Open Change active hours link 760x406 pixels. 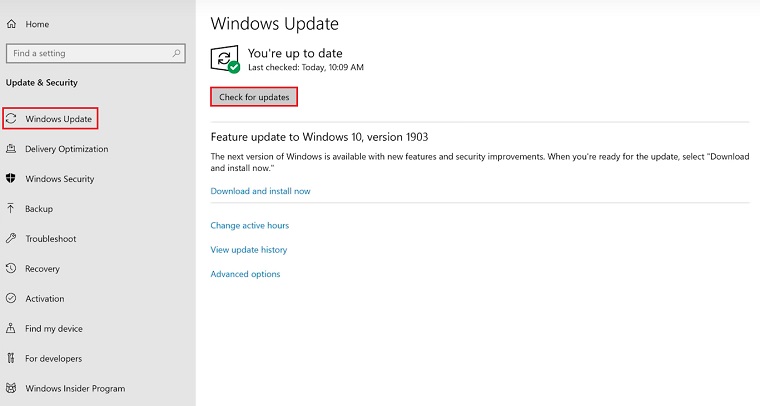click(x=249, y=226)
